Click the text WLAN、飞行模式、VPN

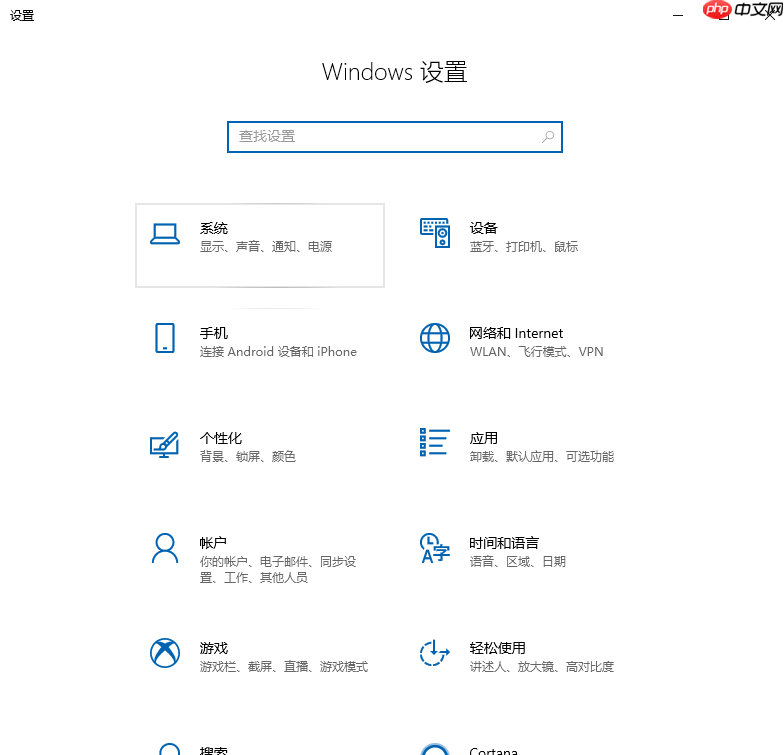pyautogui.click(x=536, y=352)
